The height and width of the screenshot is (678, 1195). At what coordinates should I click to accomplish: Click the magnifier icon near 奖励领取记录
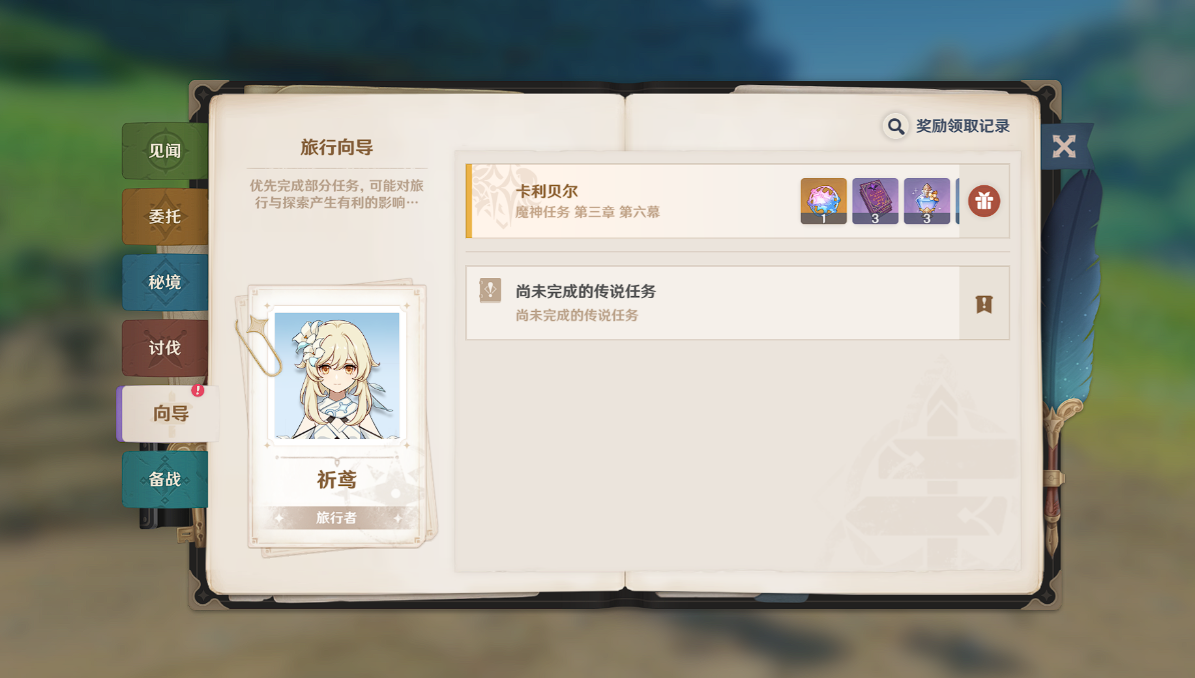(x=895, y=126)
